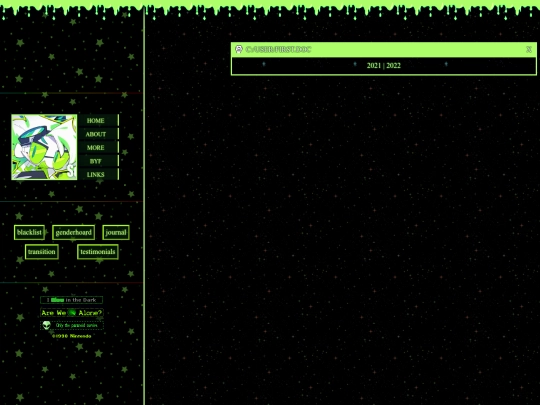
Task: Click the '©1990 Nintendo' text
Action: pos(72,336)
